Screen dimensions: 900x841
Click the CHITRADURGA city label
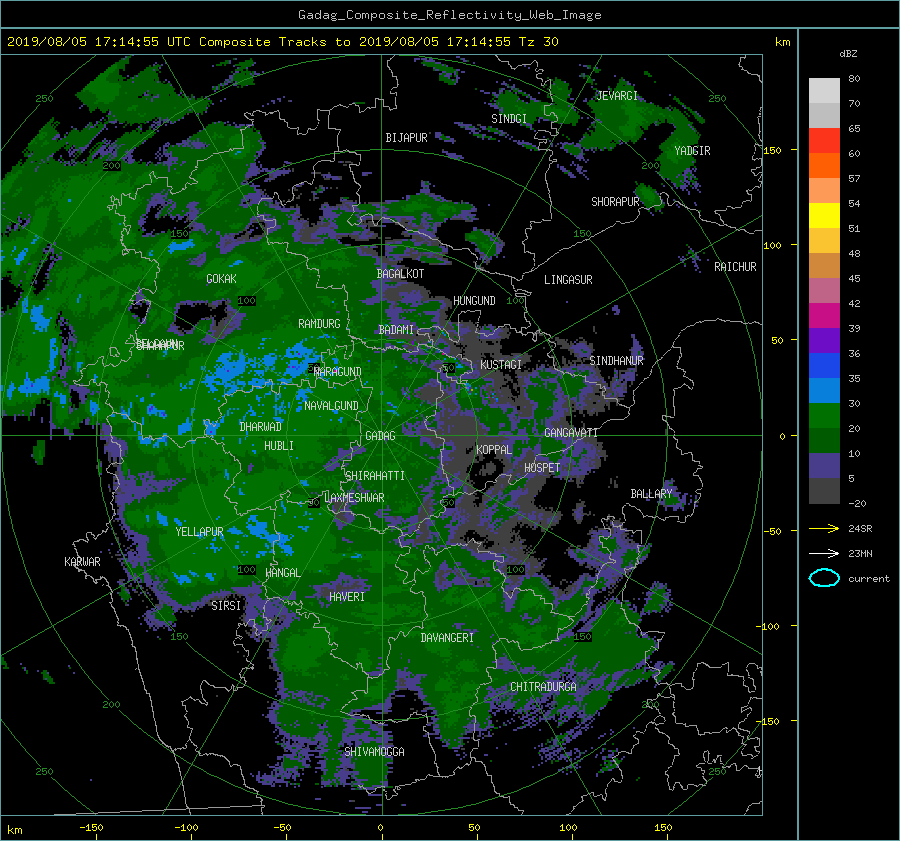point(543,686)
